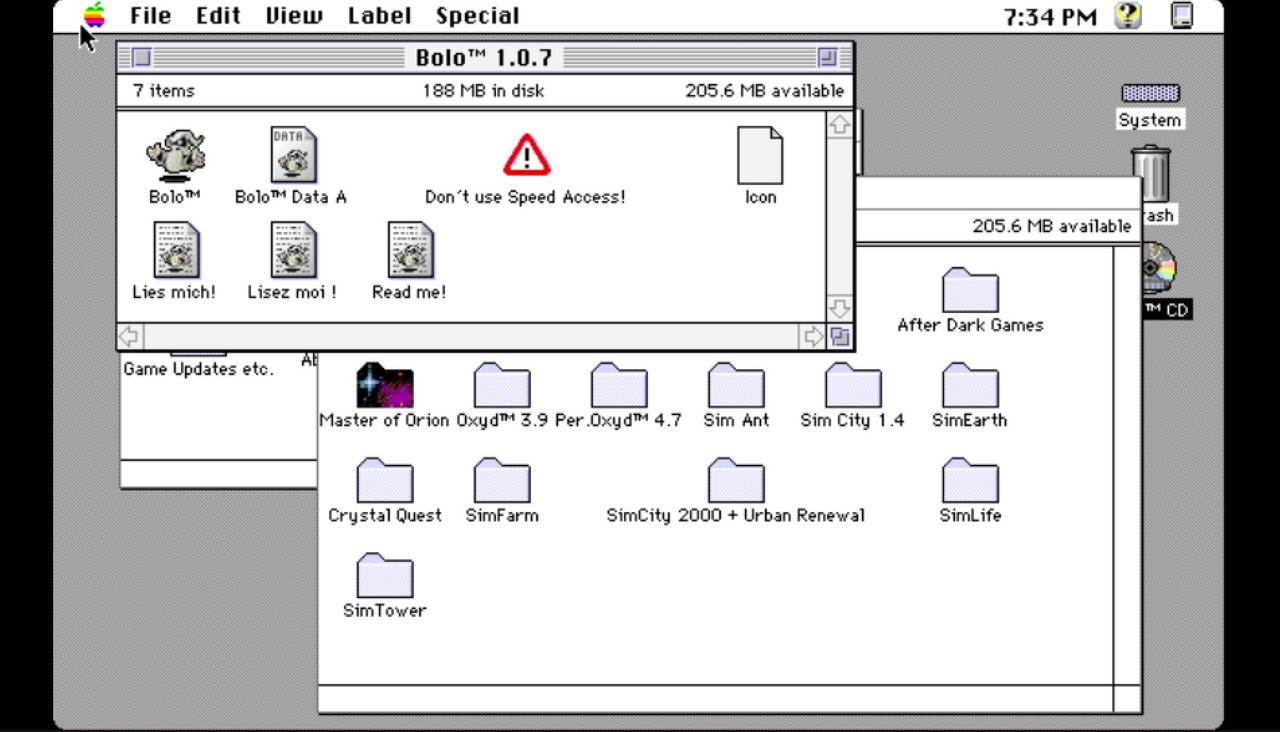Open the Application menu icon in menu bar
This screenshot has height=732, width=1280.
tap(1182, 15)
